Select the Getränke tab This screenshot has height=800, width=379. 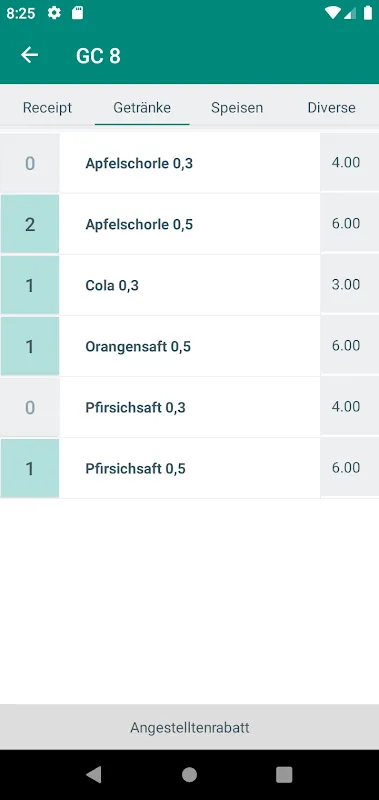pyautogui.click(x=142, y=108)
